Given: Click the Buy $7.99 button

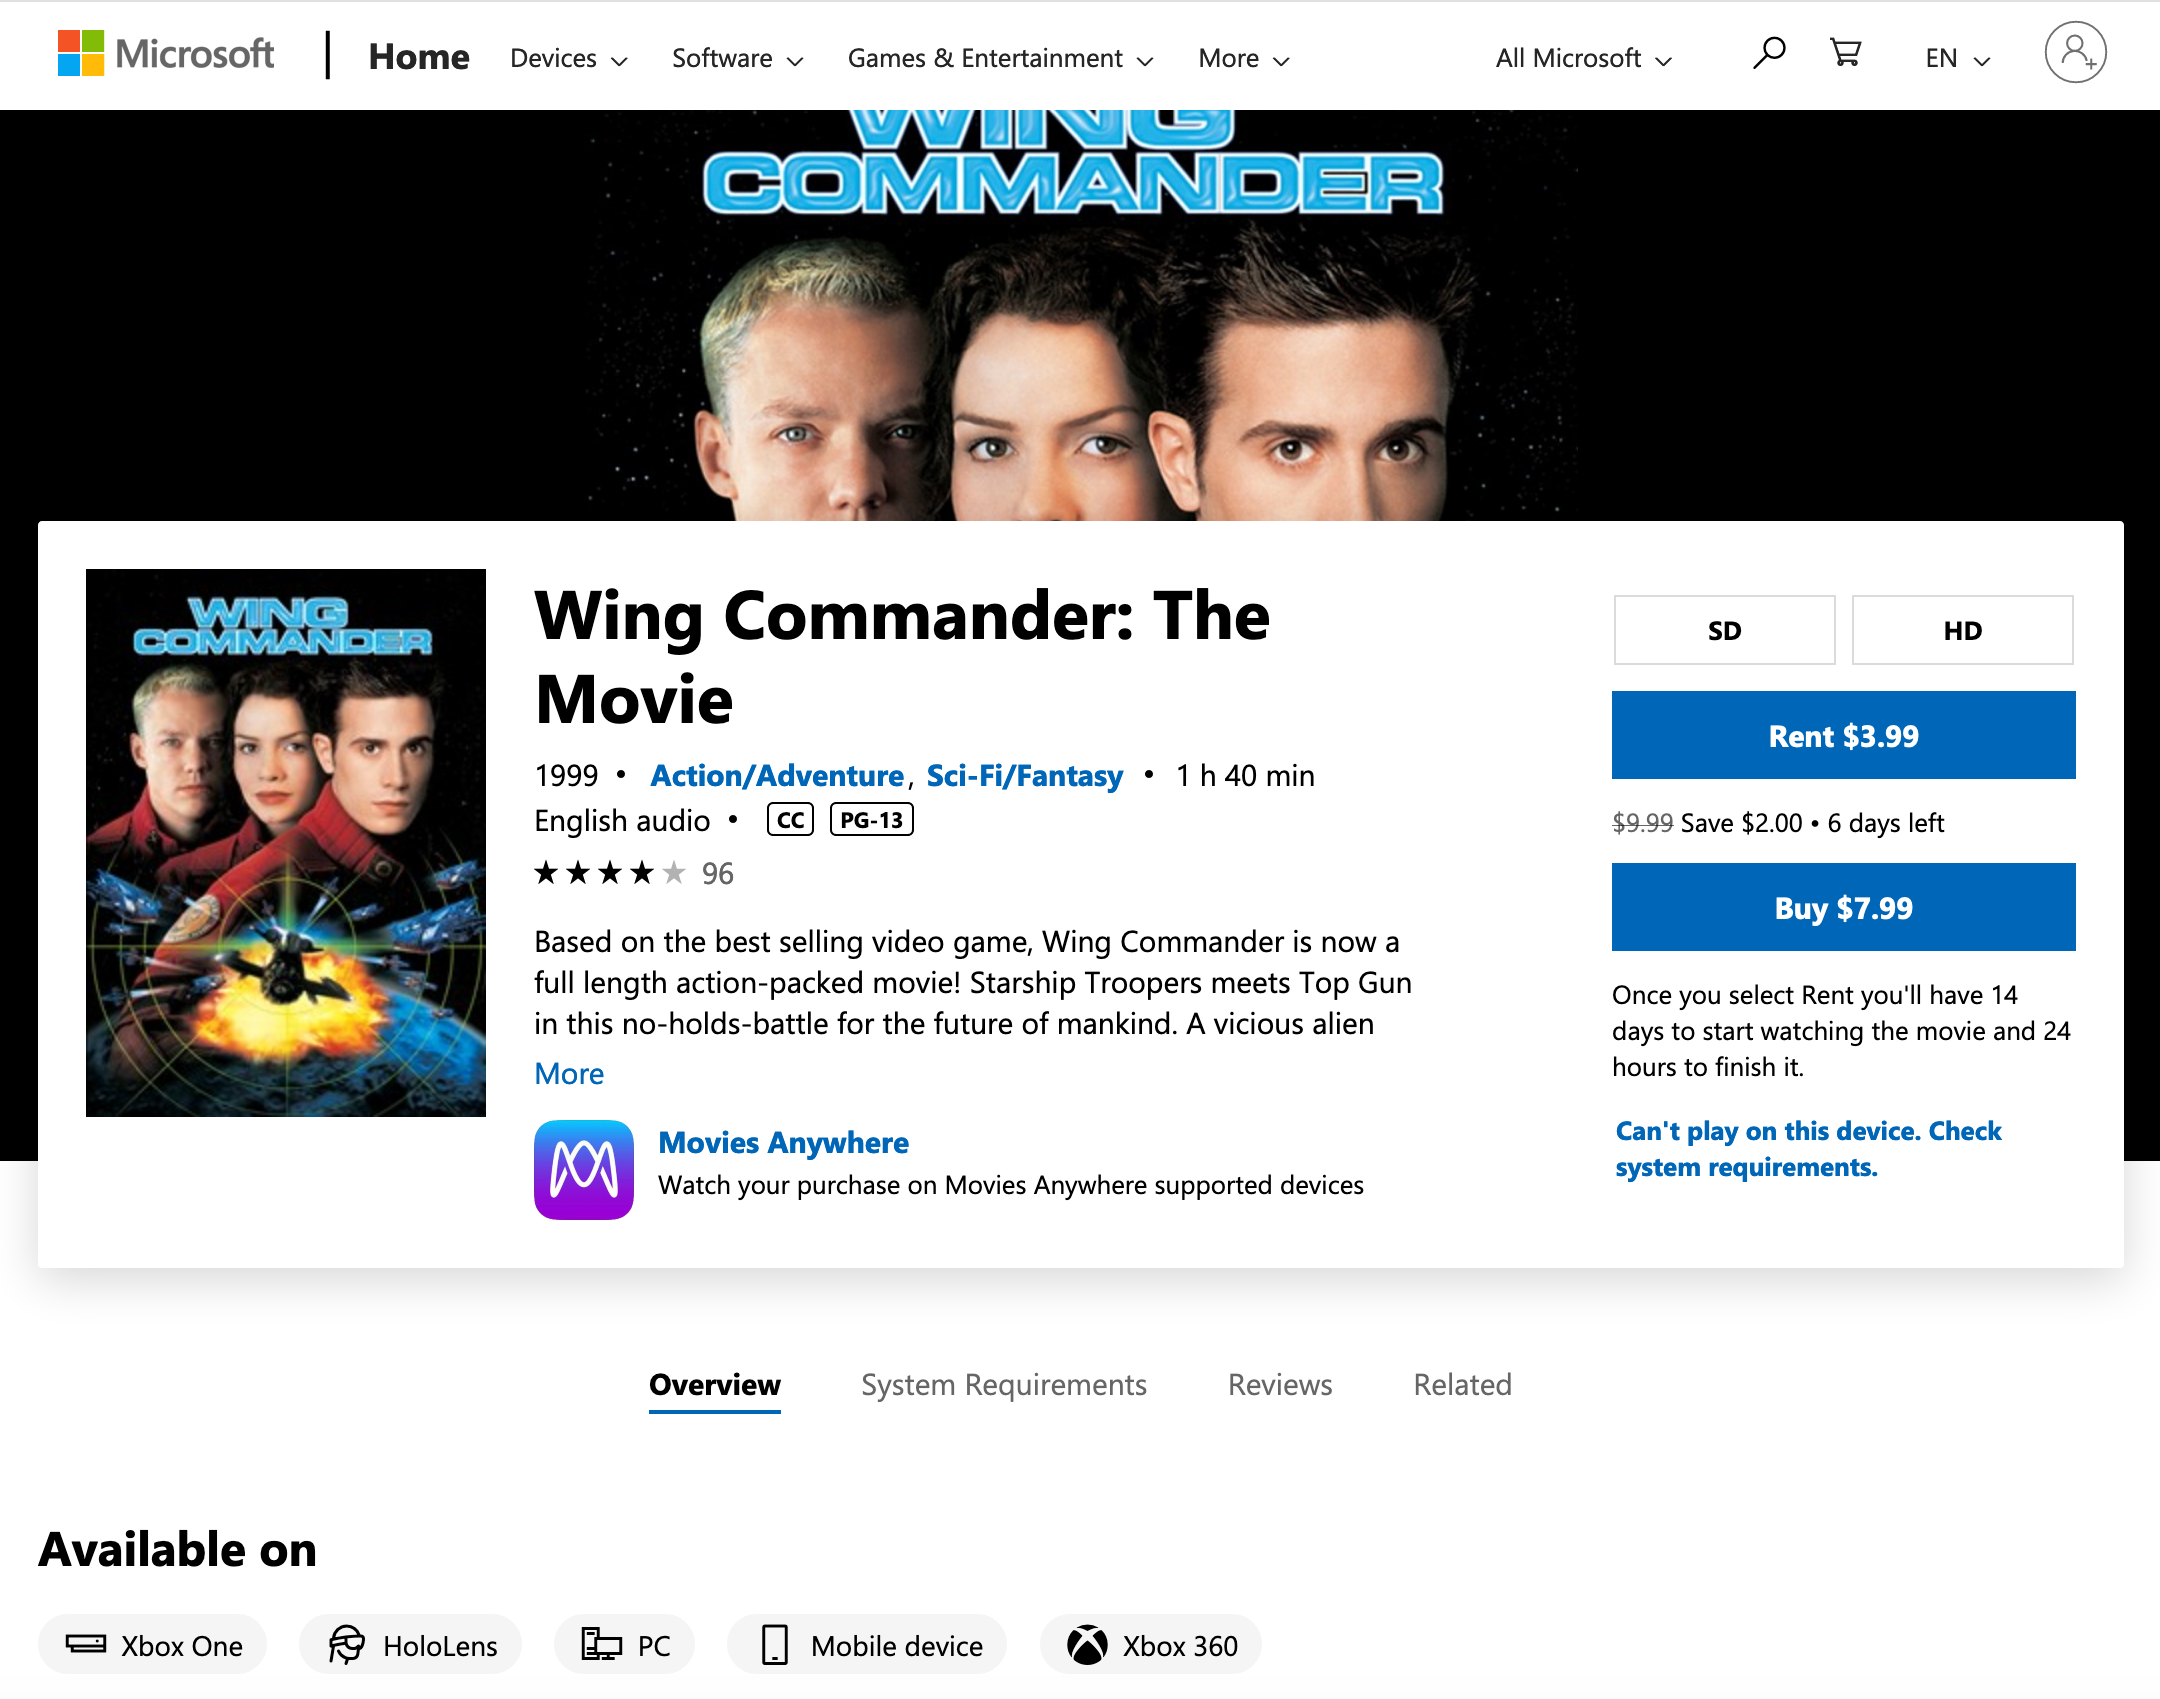Looking at the screenshot, I should [x=1843, y=907].
